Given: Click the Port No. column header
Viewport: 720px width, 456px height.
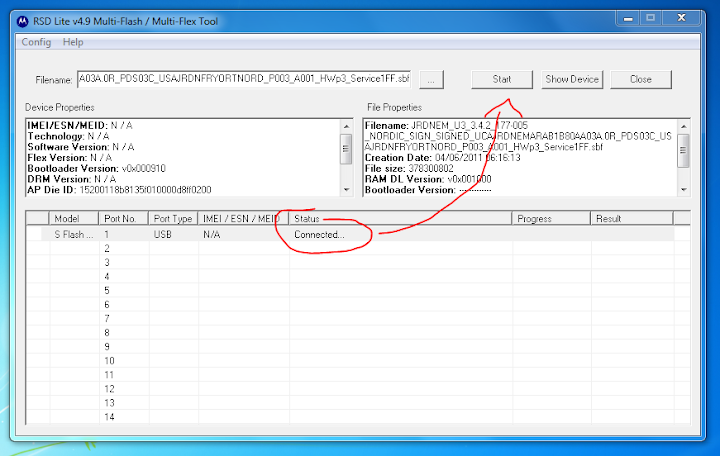Looking at the screenshot, I should pyautogui.click(x=124, y=219).
